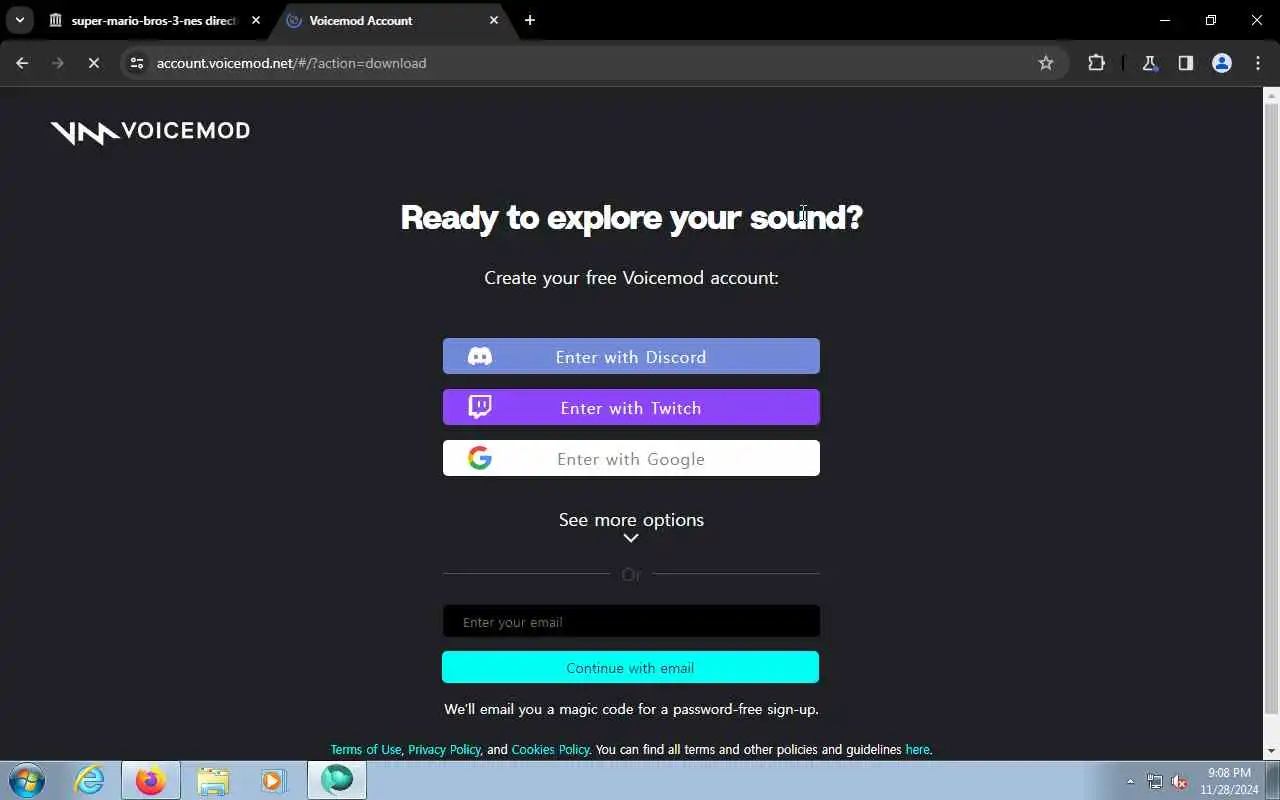Click the page scrollbar down arrow
The width and height of the screenshot is (1280, 800).
1271,751
